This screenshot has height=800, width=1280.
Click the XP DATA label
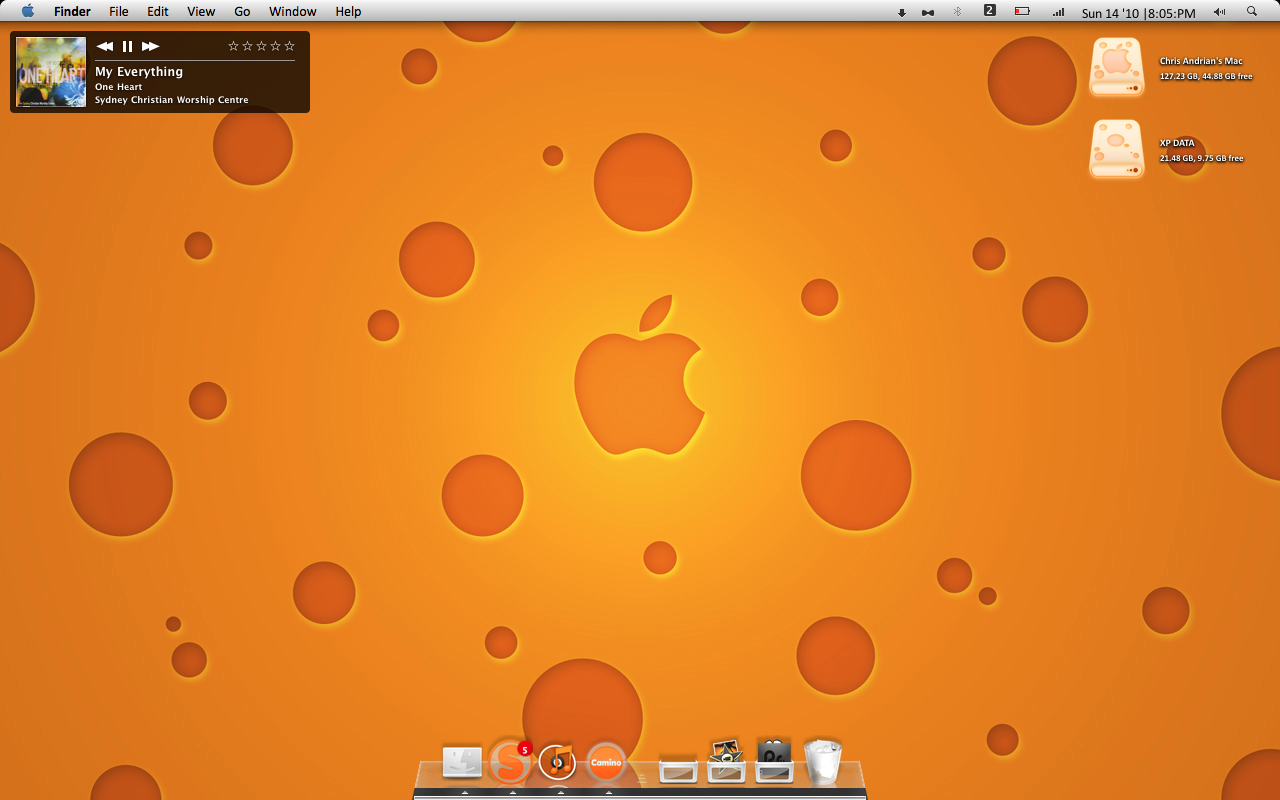click(x=1177, y=143)
